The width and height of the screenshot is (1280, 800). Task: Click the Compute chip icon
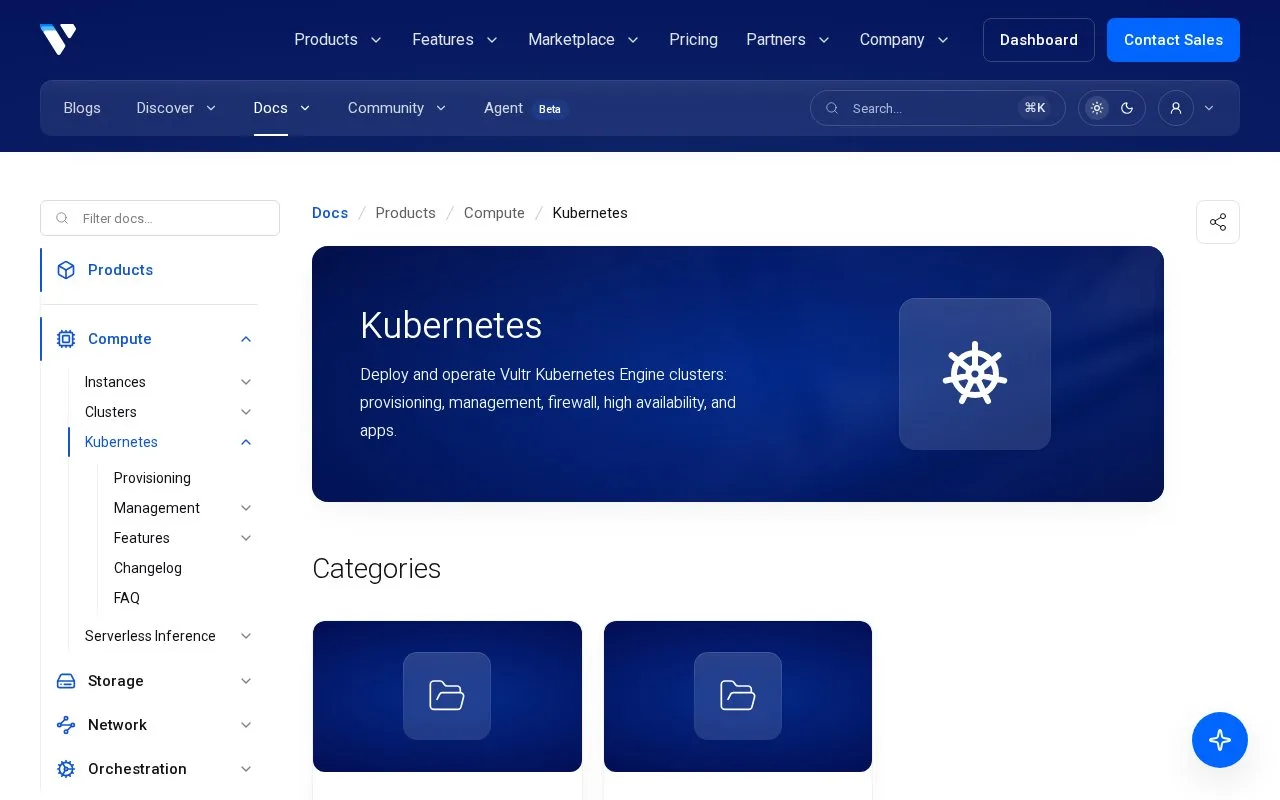[x=66, y=339]
